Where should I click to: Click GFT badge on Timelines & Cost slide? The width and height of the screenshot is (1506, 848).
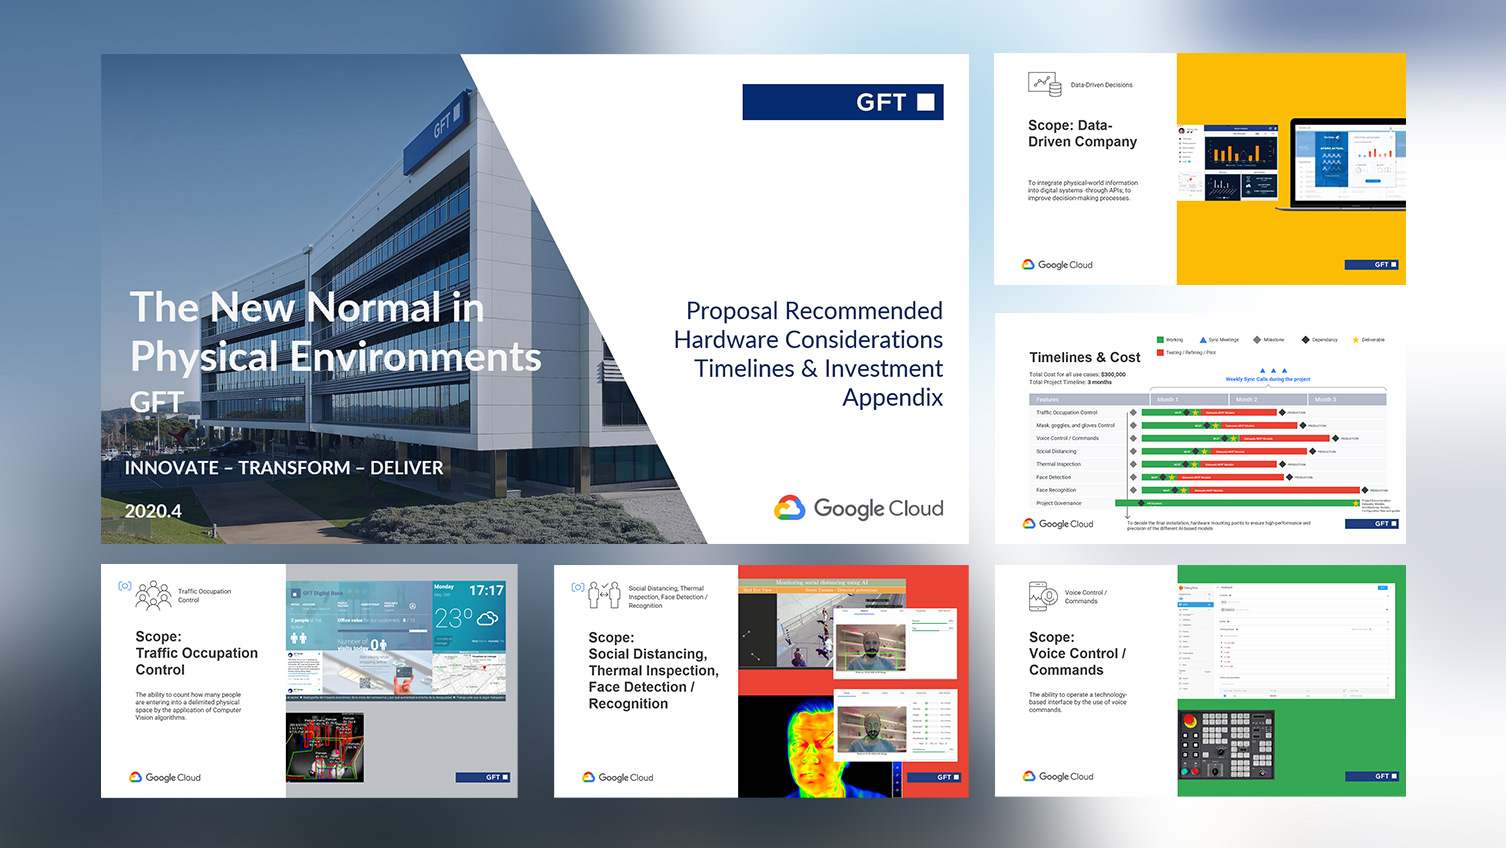pos(1371,524)
